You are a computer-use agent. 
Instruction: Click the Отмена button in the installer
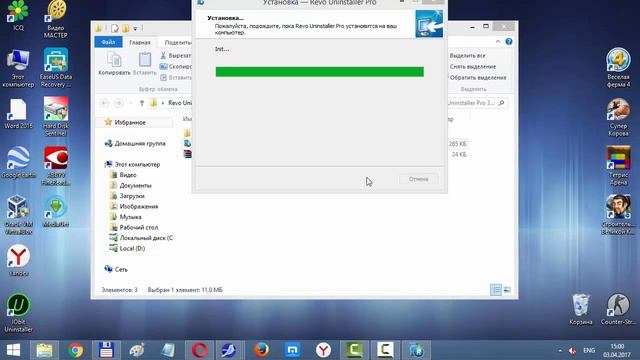418,179
